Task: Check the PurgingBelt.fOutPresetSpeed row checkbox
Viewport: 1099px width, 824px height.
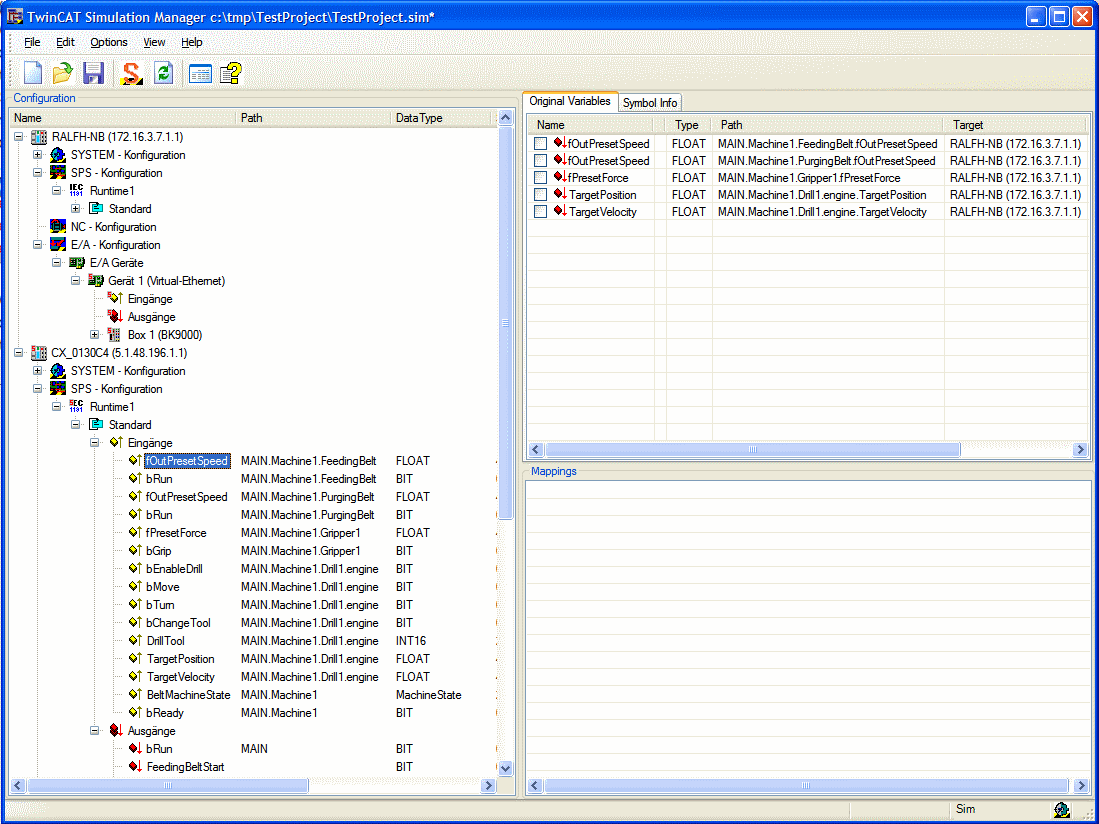Action: pos(540,160)
